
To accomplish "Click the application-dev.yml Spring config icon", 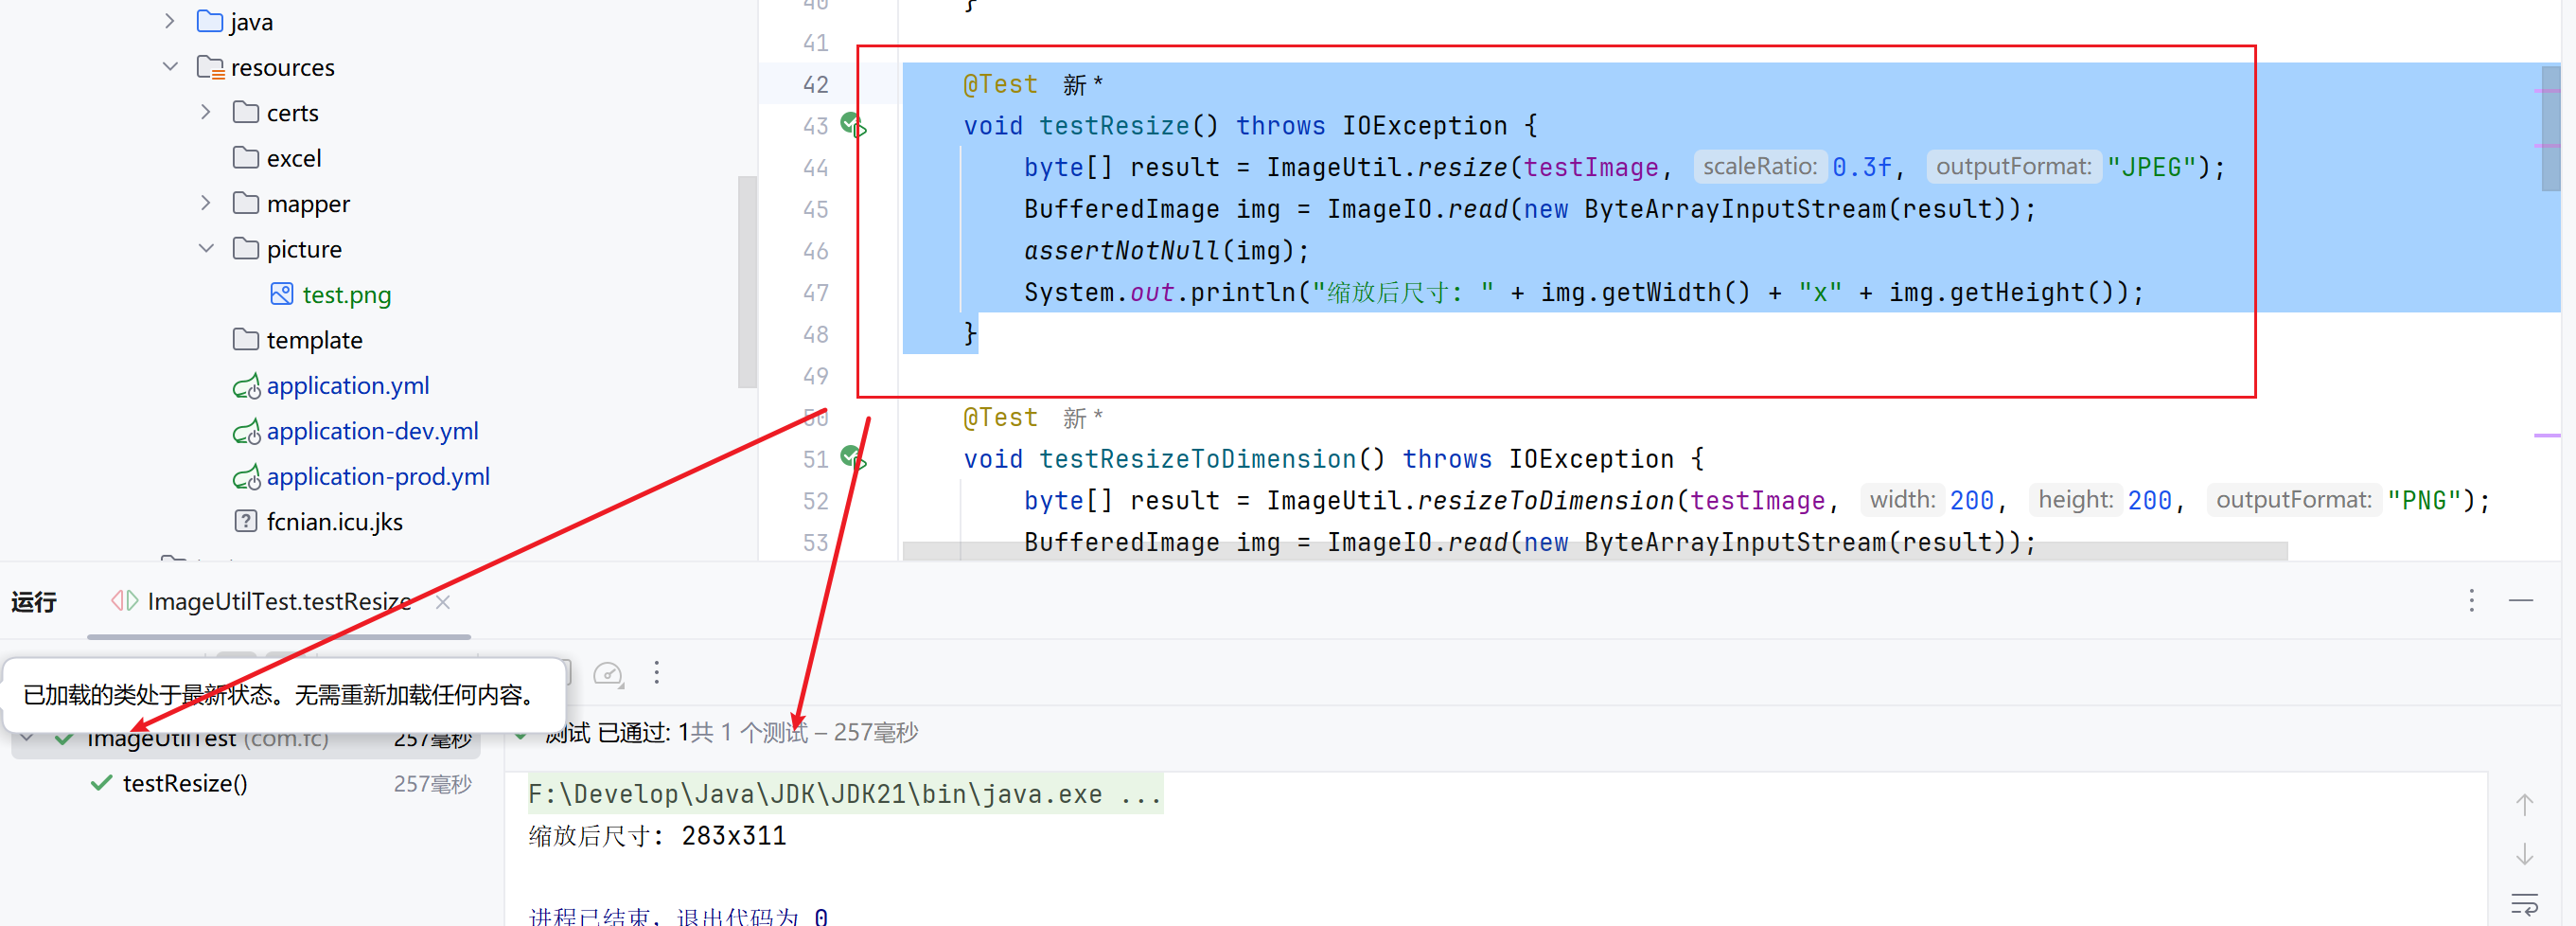I will click(x=246, y=431).
